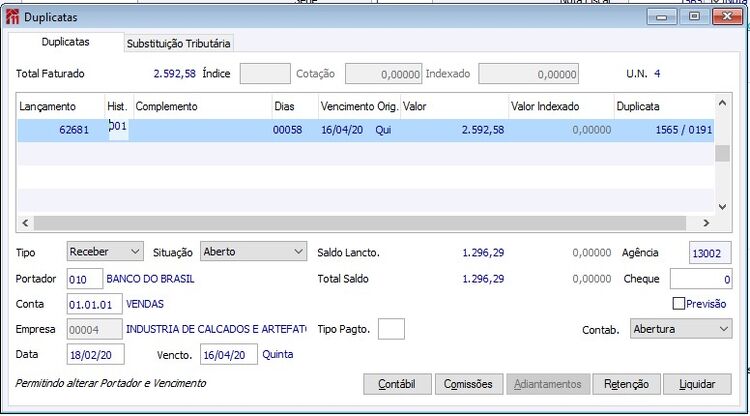Image resolution: width=750 pixels, height=416 pixels.
Task: Click the Vencimento Orig. column header
Action: (359, 106)
